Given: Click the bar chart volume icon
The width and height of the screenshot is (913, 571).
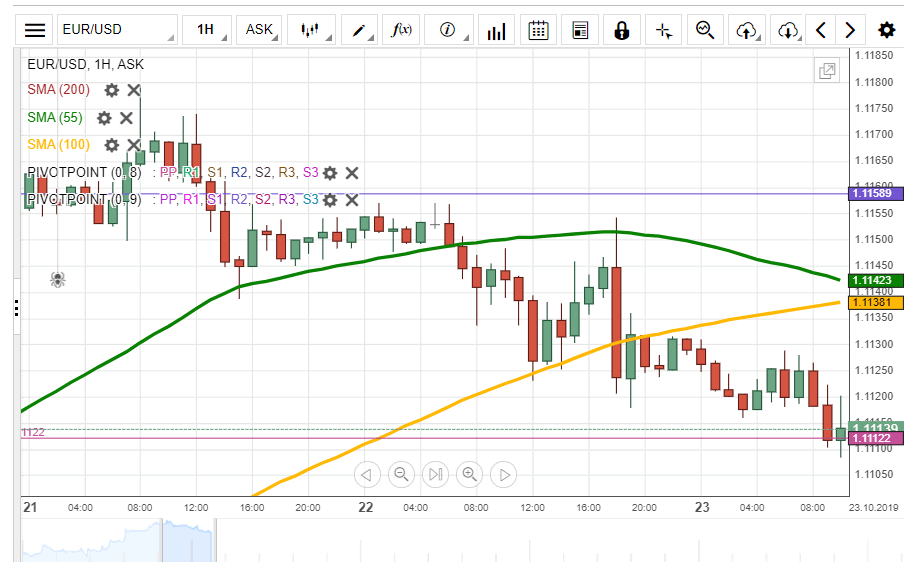Looking at the screenshot, I should tap(496, 30).
